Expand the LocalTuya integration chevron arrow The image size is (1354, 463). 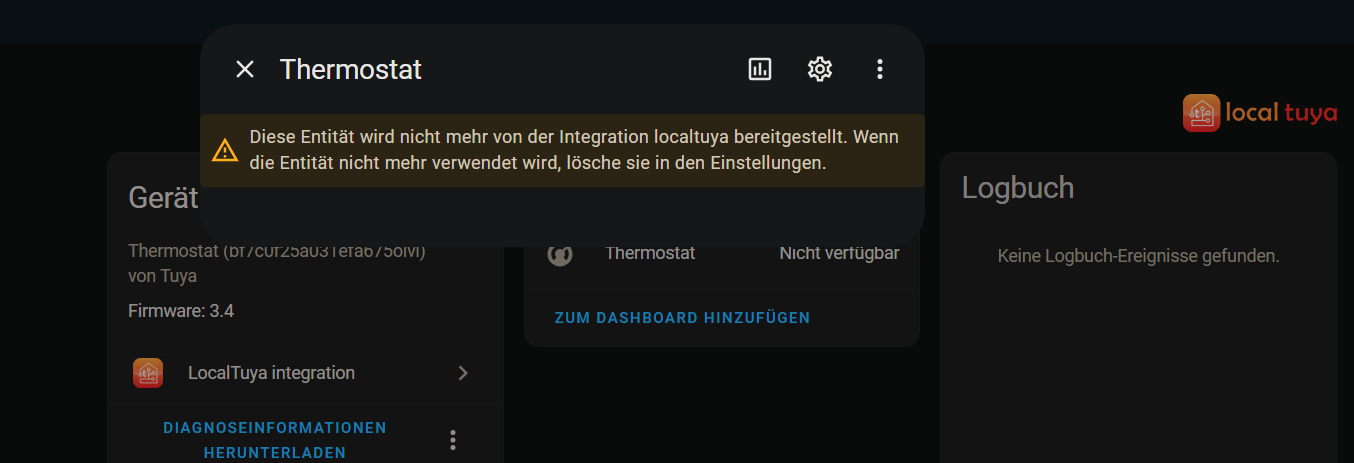pos(463,373)
